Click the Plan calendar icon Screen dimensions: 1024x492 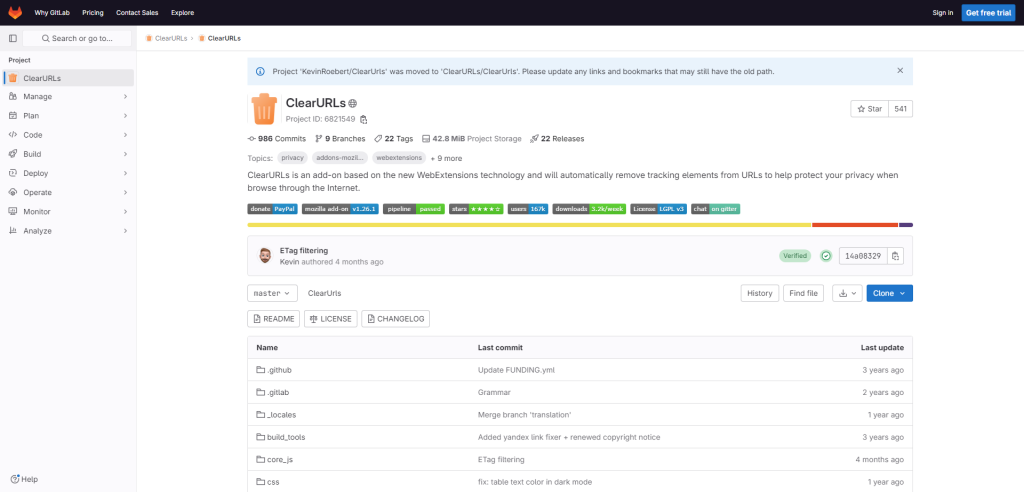pos(12,116)
